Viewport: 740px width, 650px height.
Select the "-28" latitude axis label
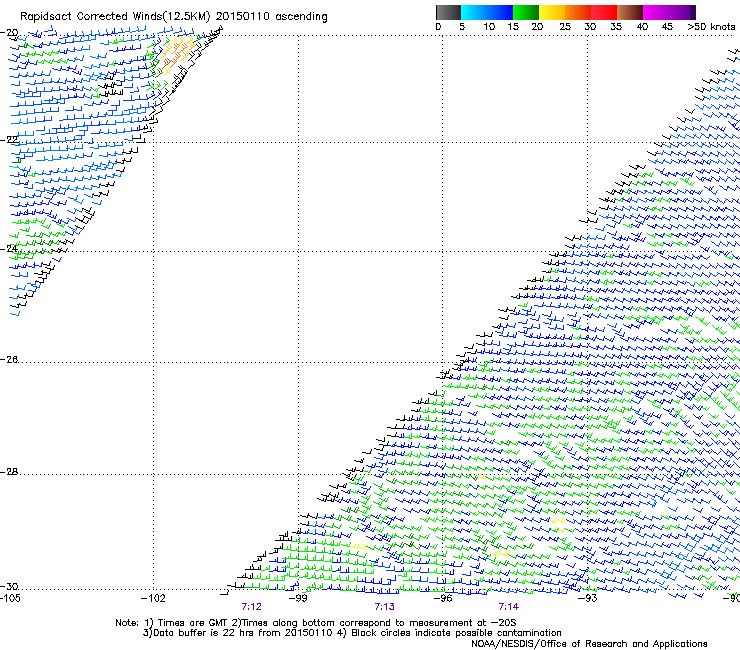(9, 472)
